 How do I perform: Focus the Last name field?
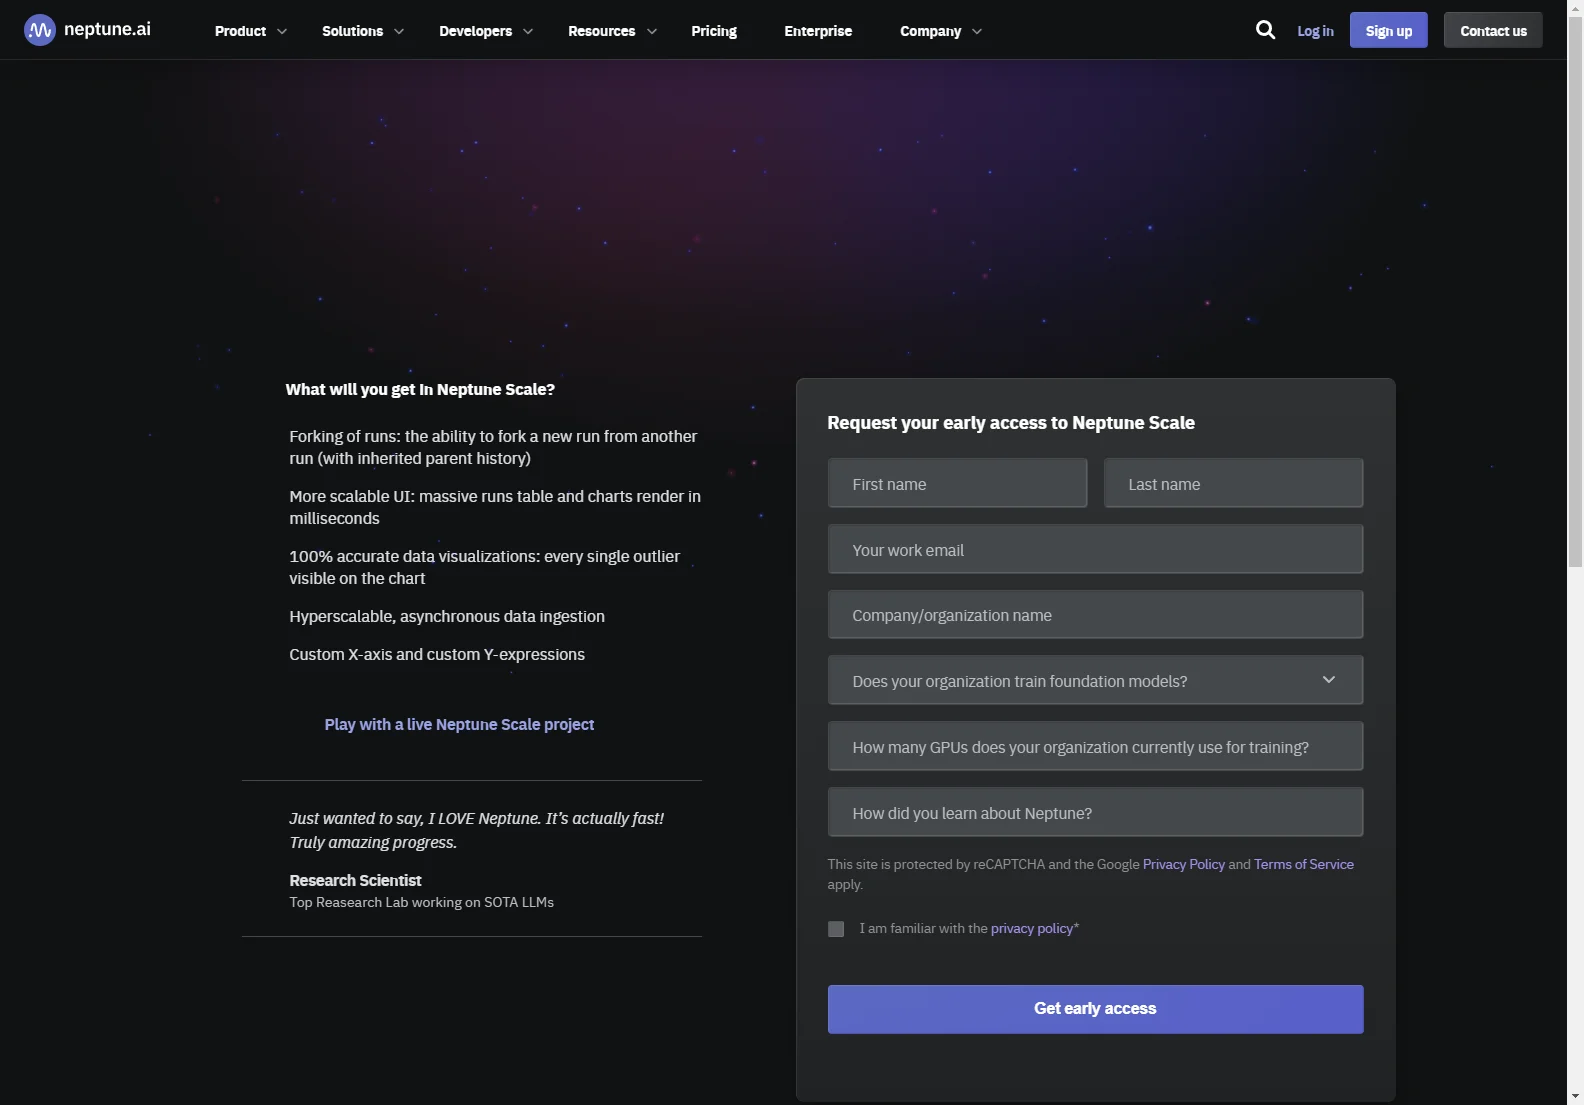1233,483
